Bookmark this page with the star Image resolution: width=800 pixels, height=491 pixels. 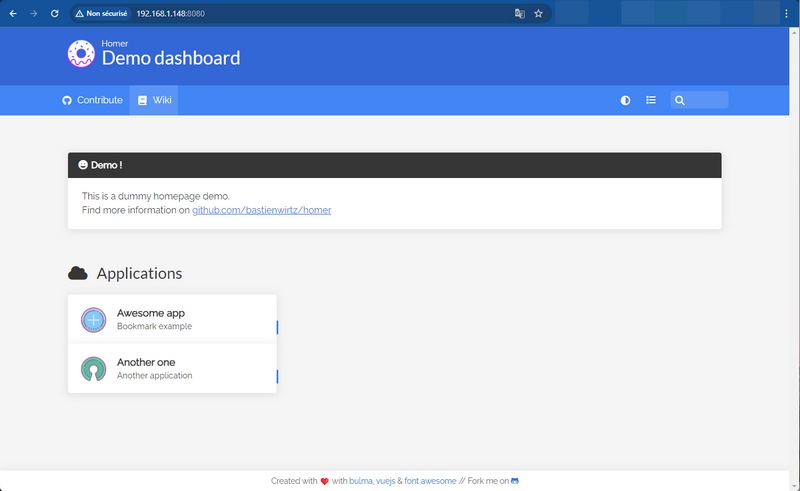(x=538, y=14)
